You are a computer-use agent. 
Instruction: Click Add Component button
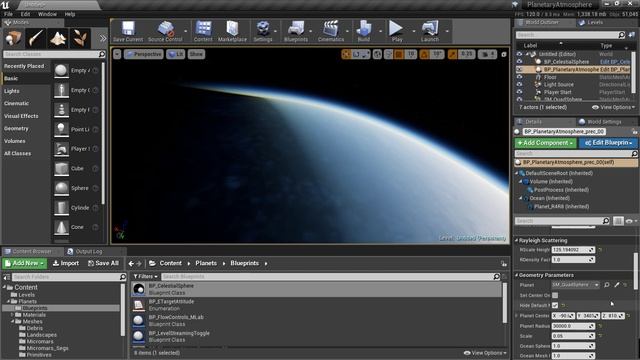545,143
